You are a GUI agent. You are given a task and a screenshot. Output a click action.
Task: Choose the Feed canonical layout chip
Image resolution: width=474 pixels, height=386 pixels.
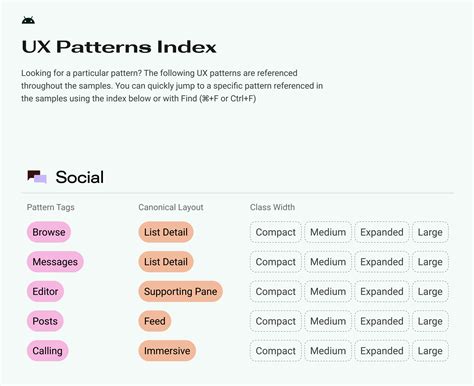pos(155,321)
